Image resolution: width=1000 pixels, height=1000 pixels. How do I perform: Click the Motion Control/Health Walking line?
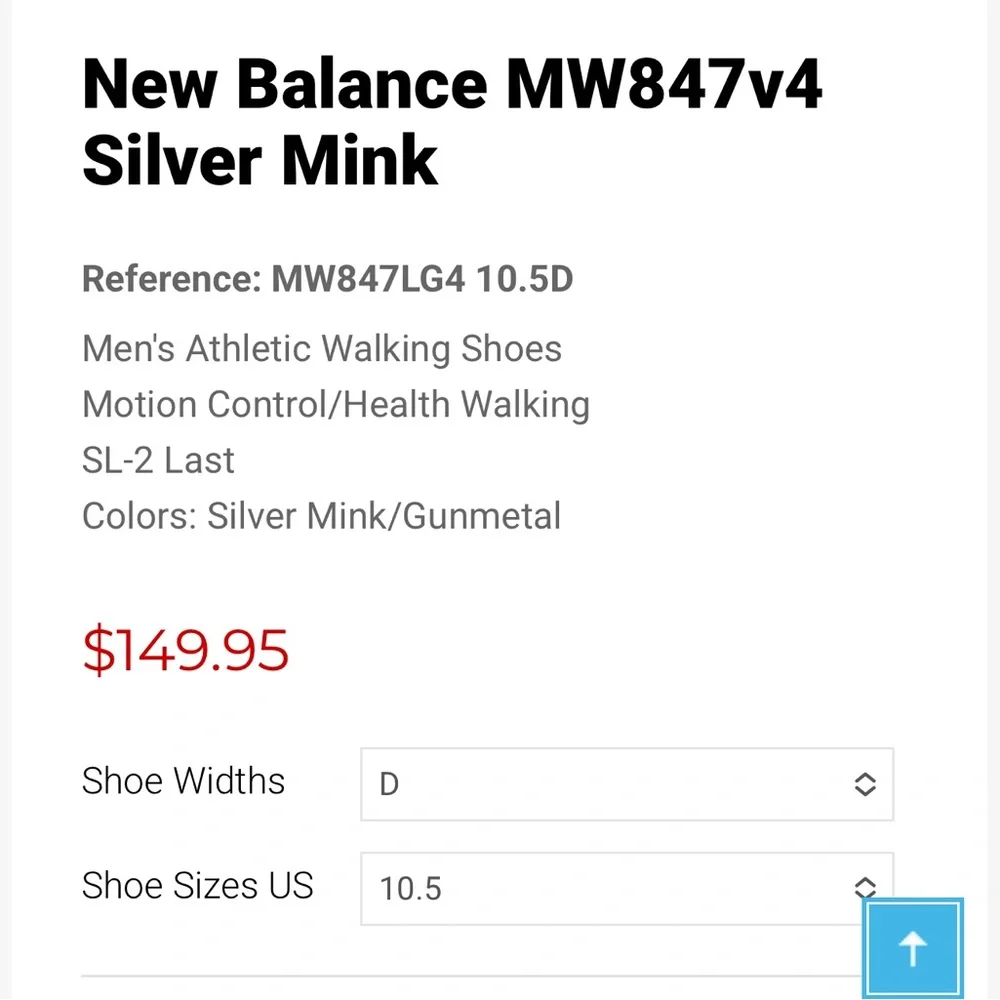tap(336, 404)
